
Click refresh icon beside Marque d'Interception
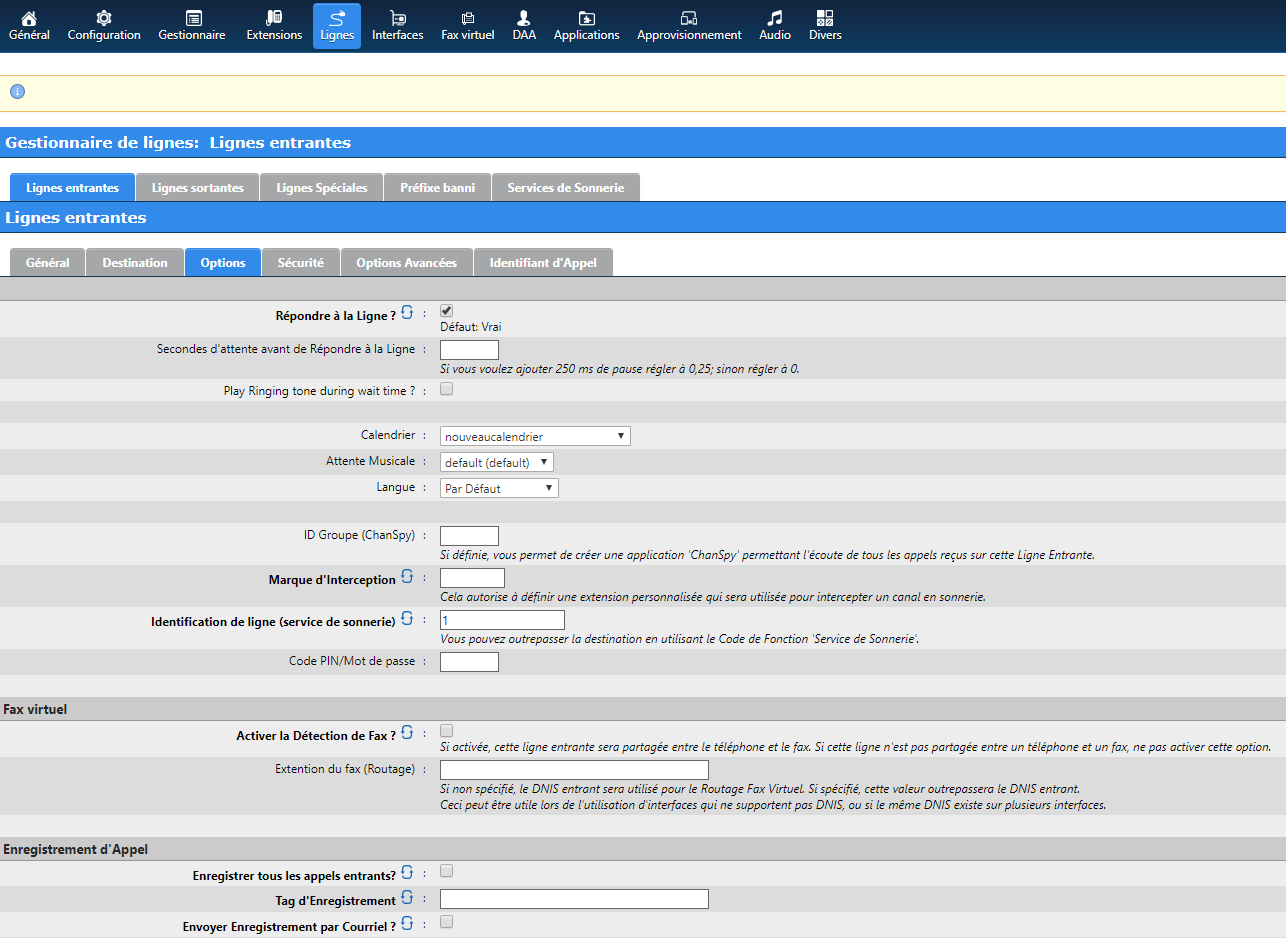pos(407,577)
